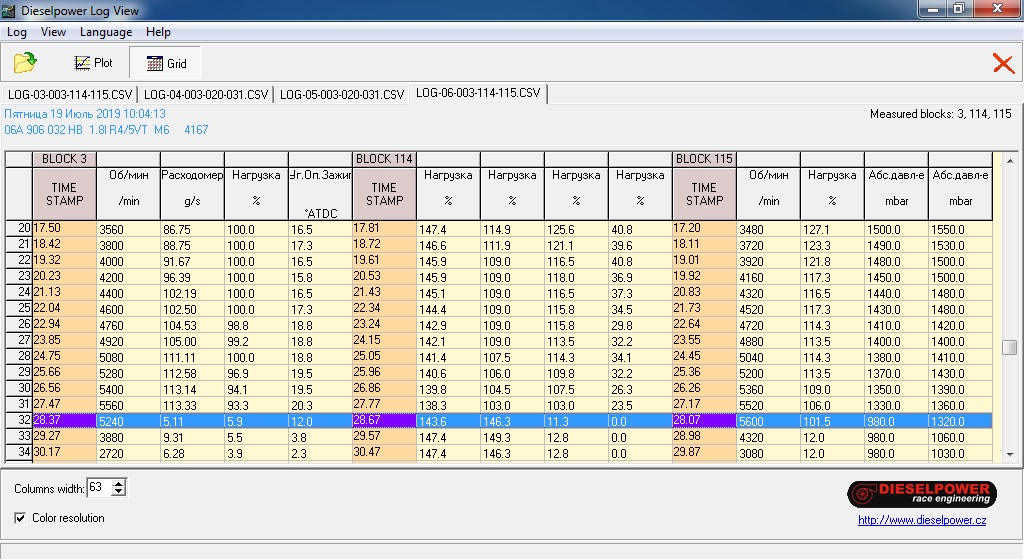Open the Log menu
This screenshot has width=1024, height=560.
17,32
